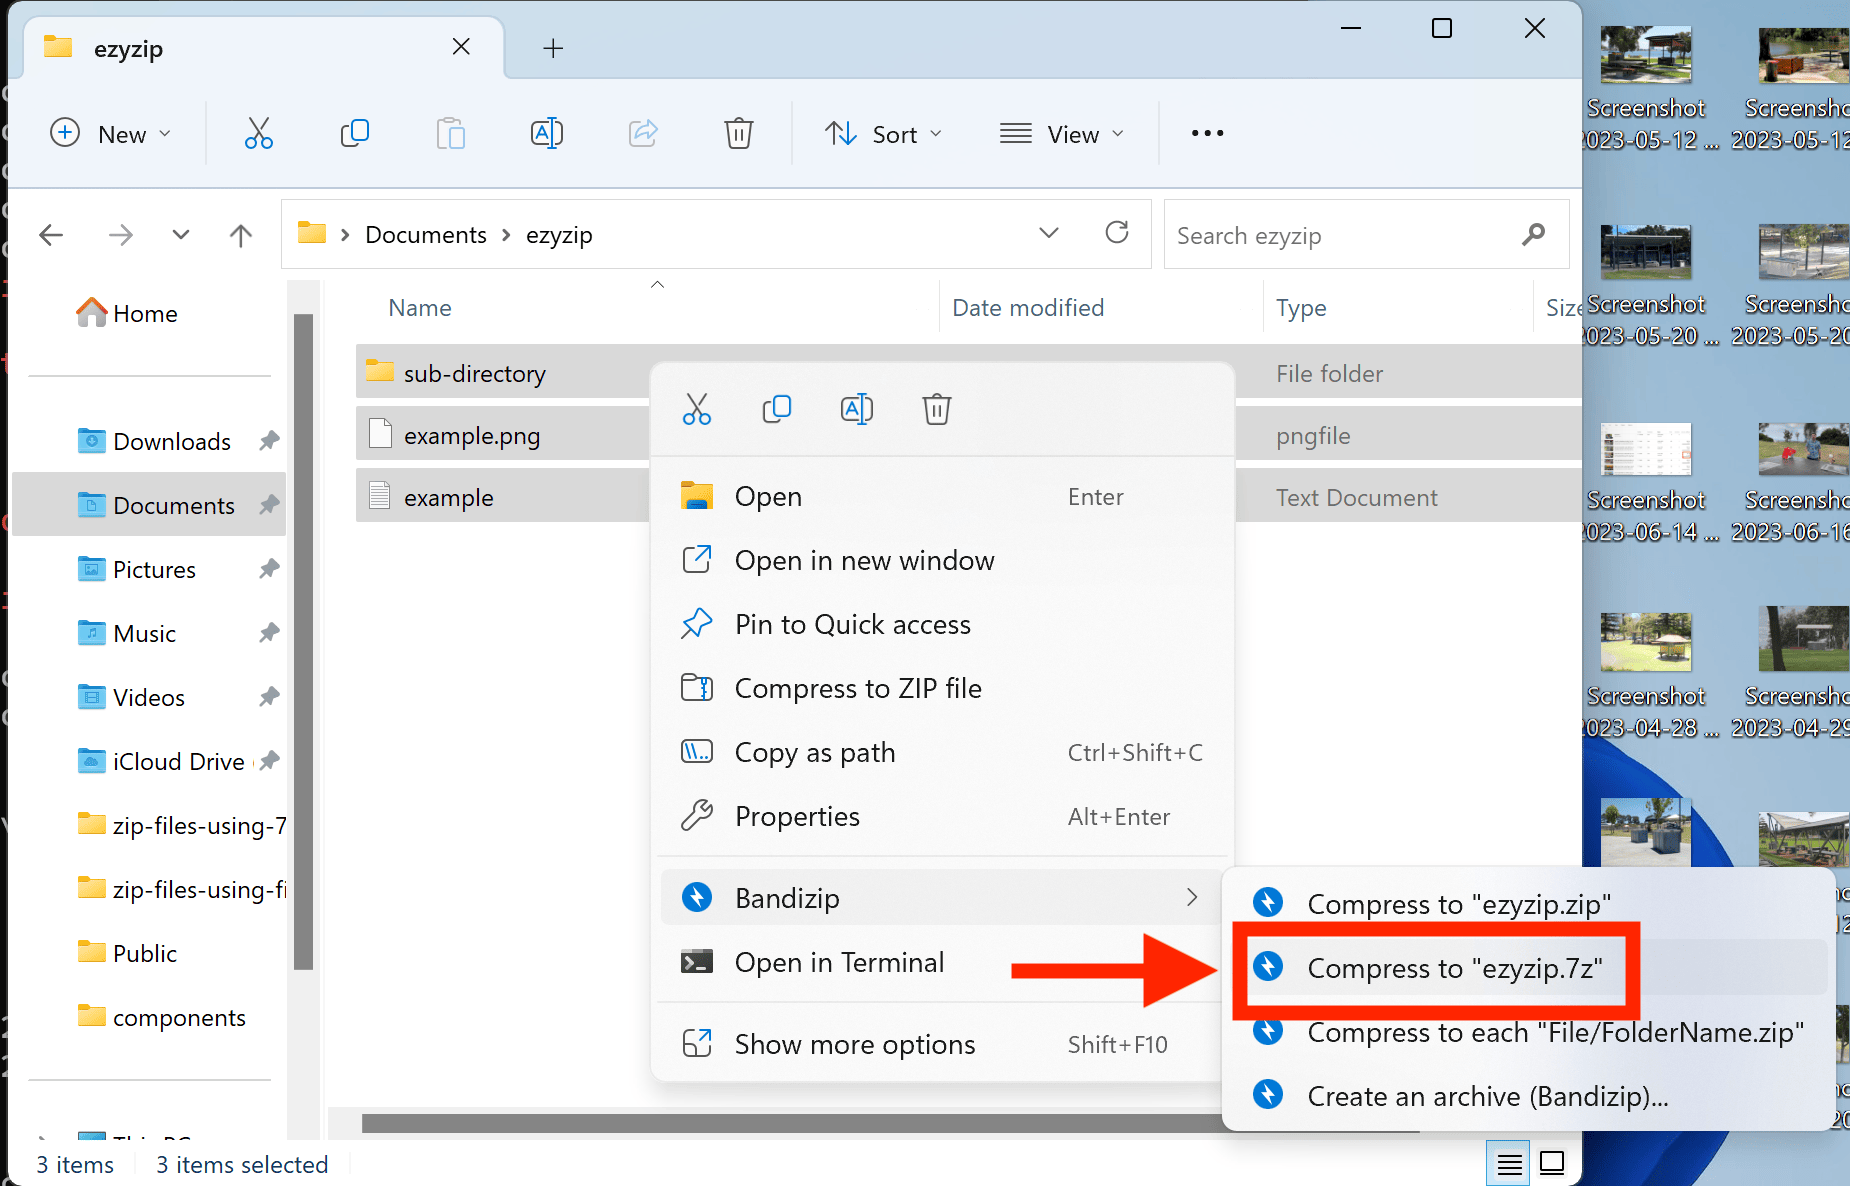Open the New item button
Screen dimensions: 1850x1186
110,133
